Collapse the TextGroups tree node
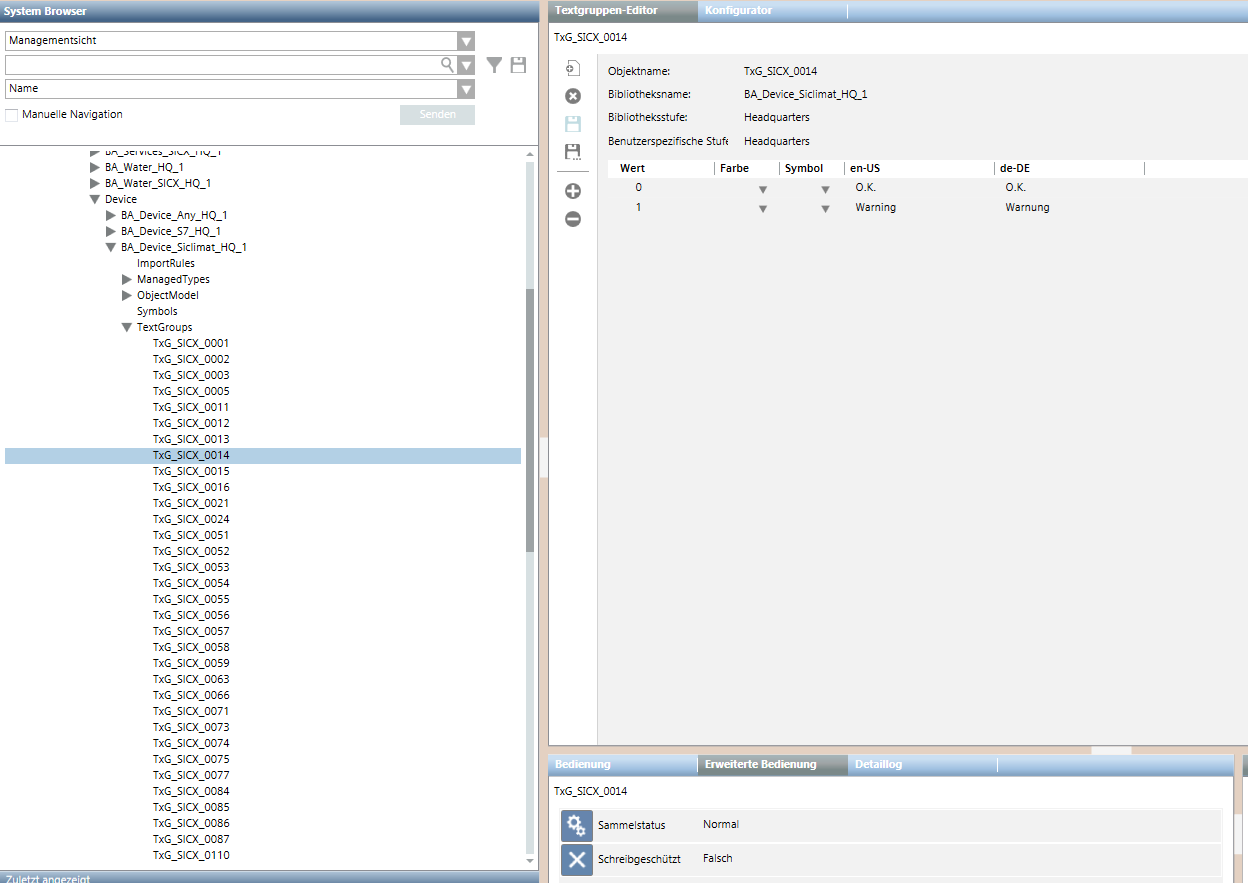The height and width of the screenshot is (883, 1248). [x=127, y=327]
